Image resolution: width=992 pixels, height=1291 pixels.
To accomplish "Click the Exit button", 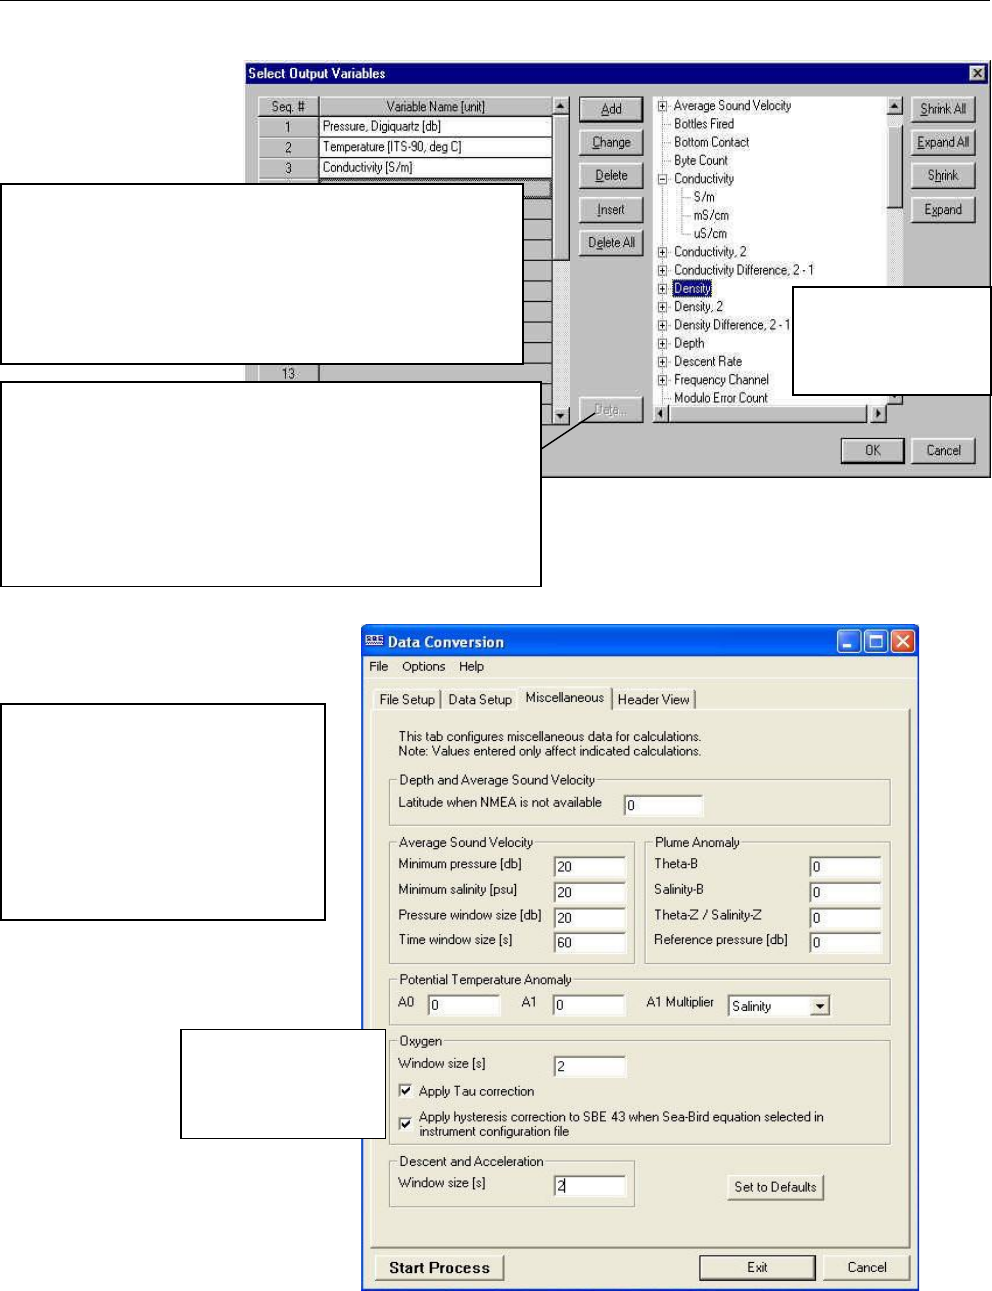I will pos(757,1268).
